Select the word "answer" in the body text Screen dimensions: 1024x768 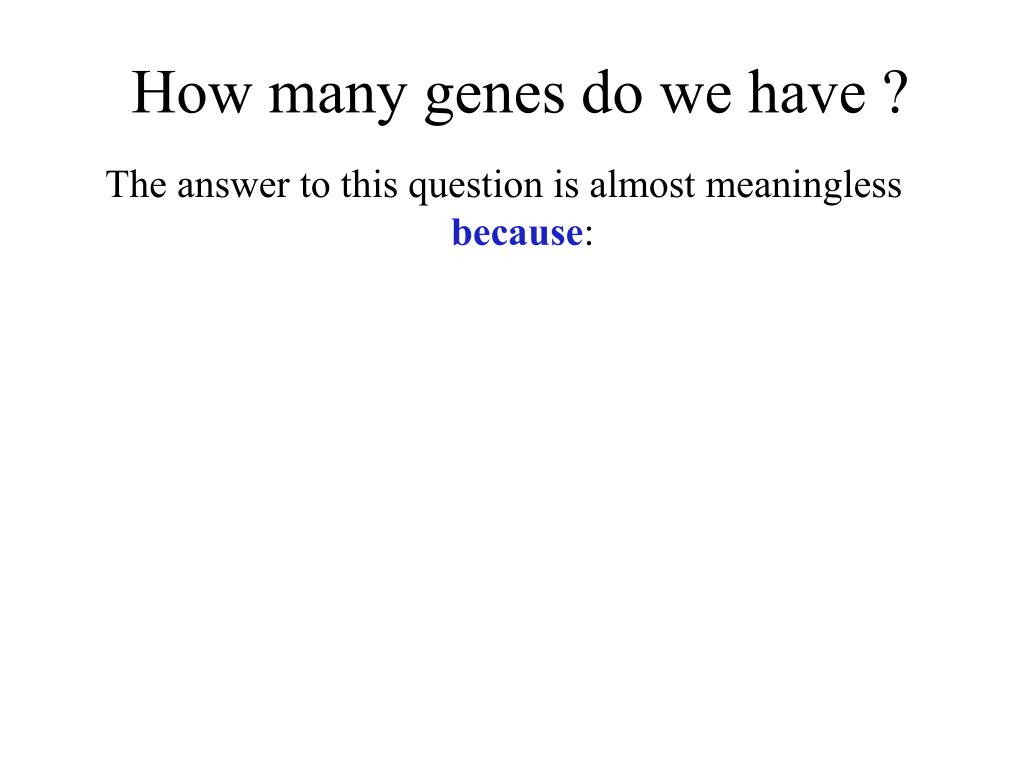tap(232, 185)
